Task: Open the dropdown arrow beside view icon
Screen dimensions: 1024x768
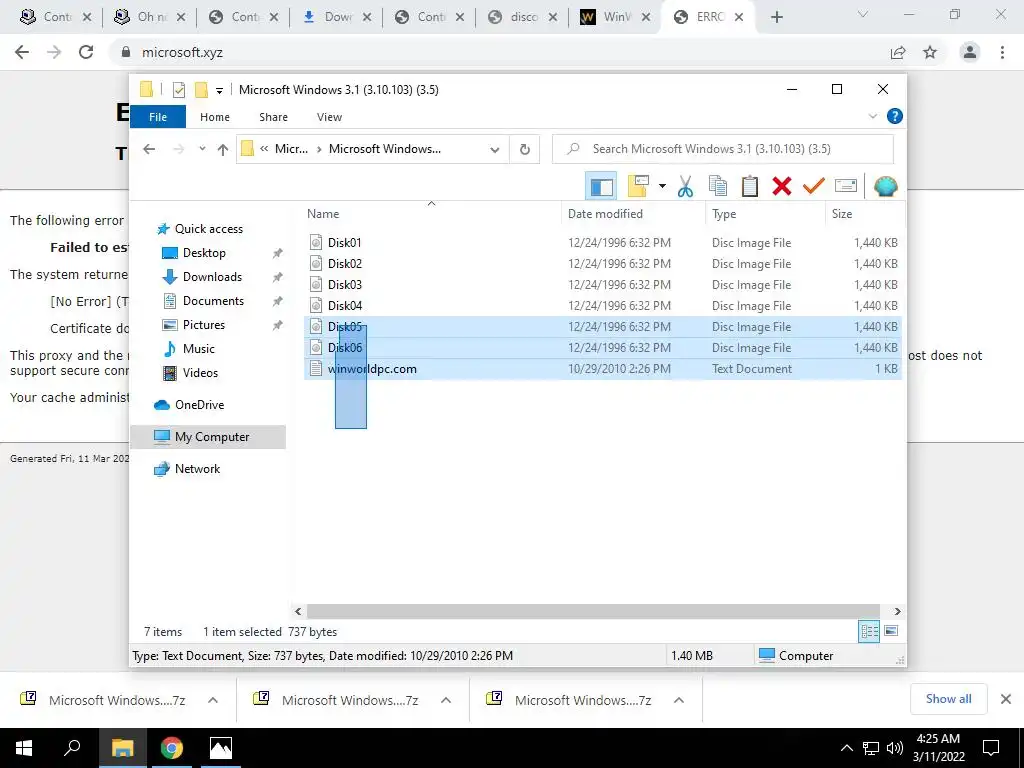Action: pyautogui.click(x=662, y=186)
